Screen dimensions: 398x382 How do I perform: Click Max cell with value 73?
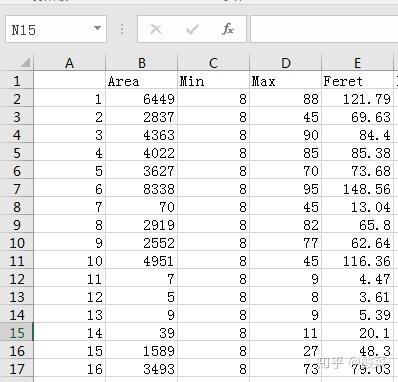[286, 369]
